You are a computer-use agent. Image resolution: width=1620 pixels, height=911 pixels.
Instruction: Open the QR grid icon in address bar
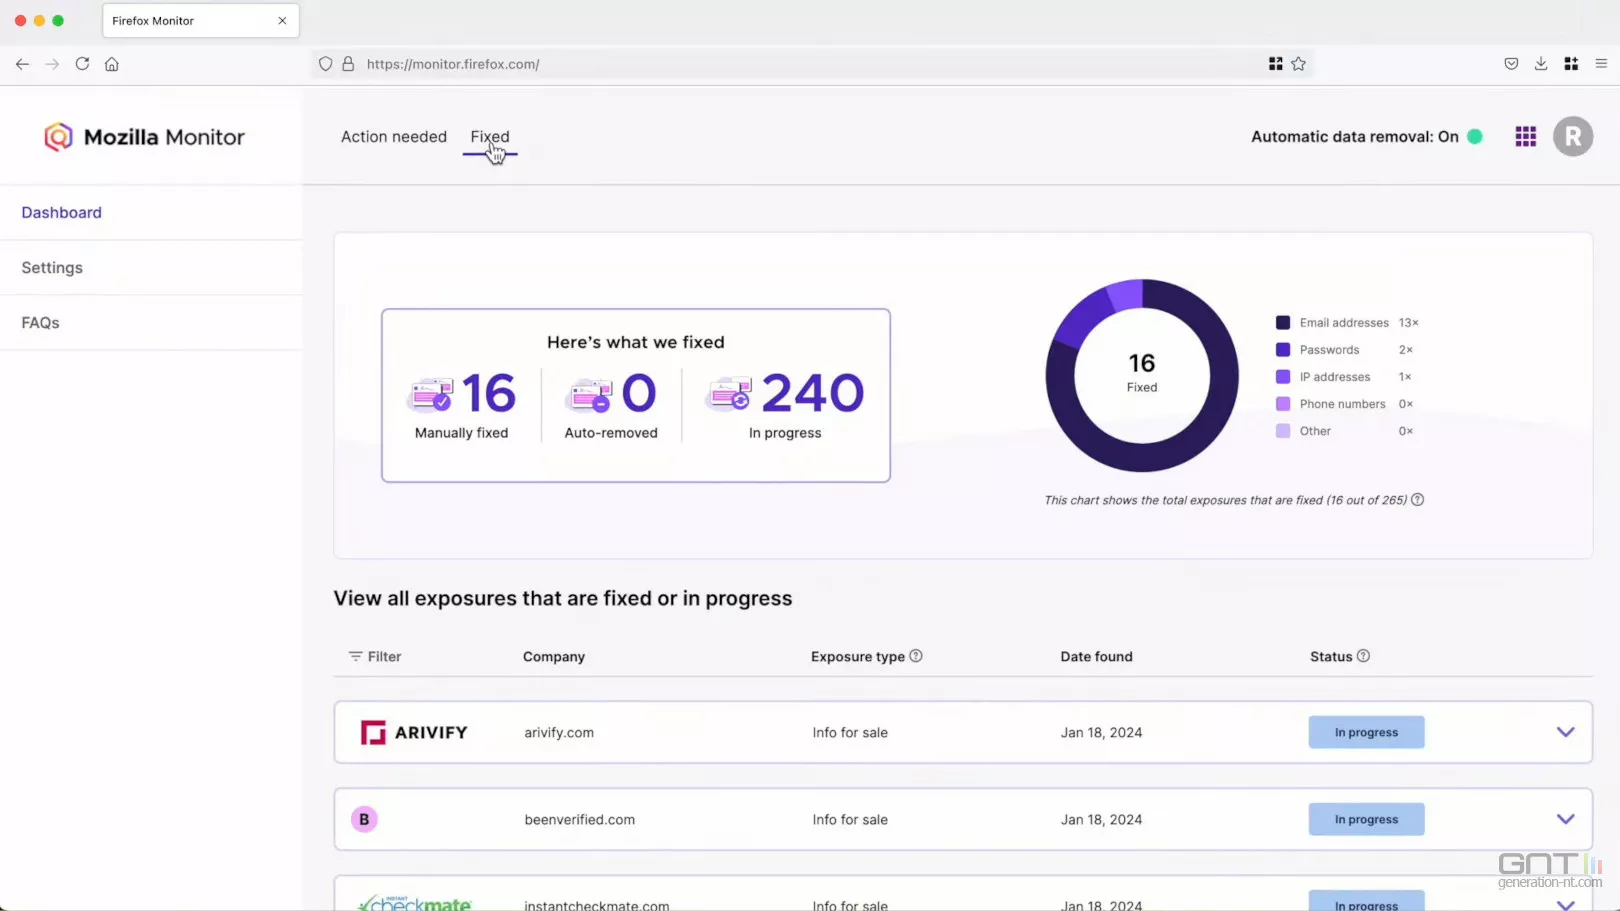coord(1275,64)
